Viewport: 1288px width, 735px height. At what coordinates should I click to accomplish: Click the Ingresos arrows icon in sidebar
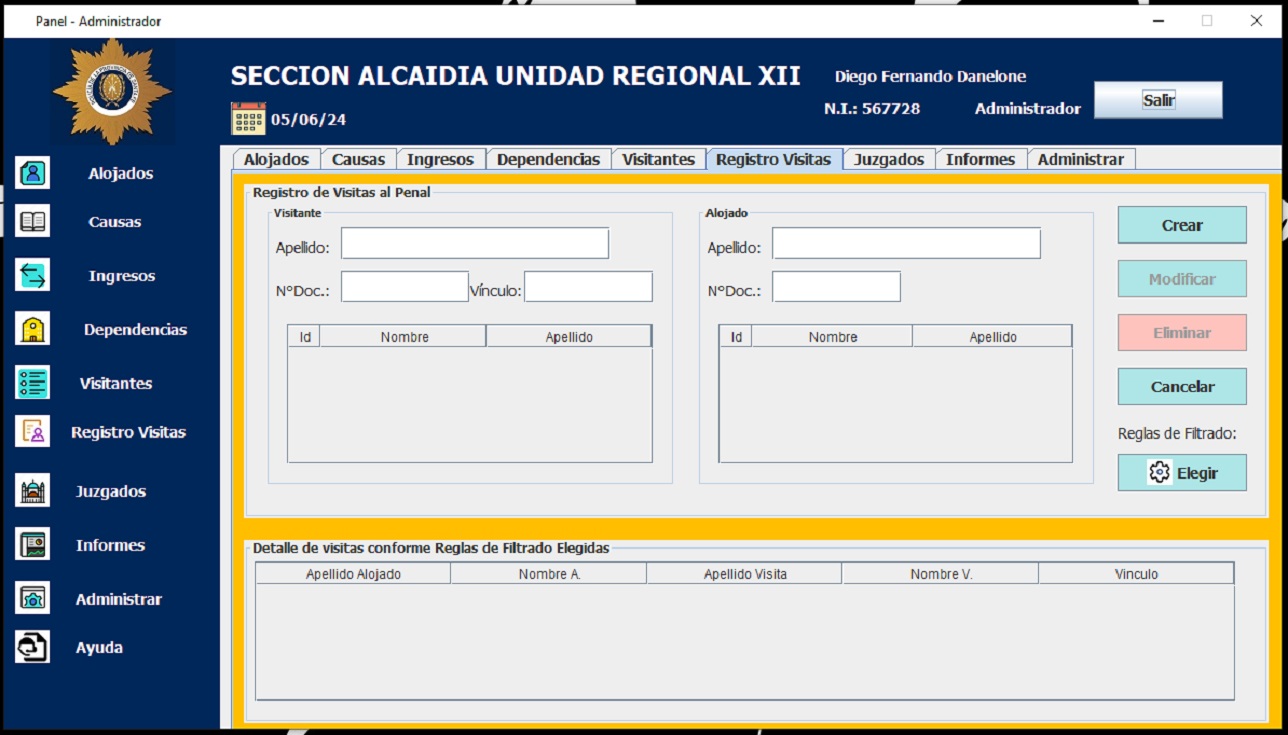click(33, 275)
